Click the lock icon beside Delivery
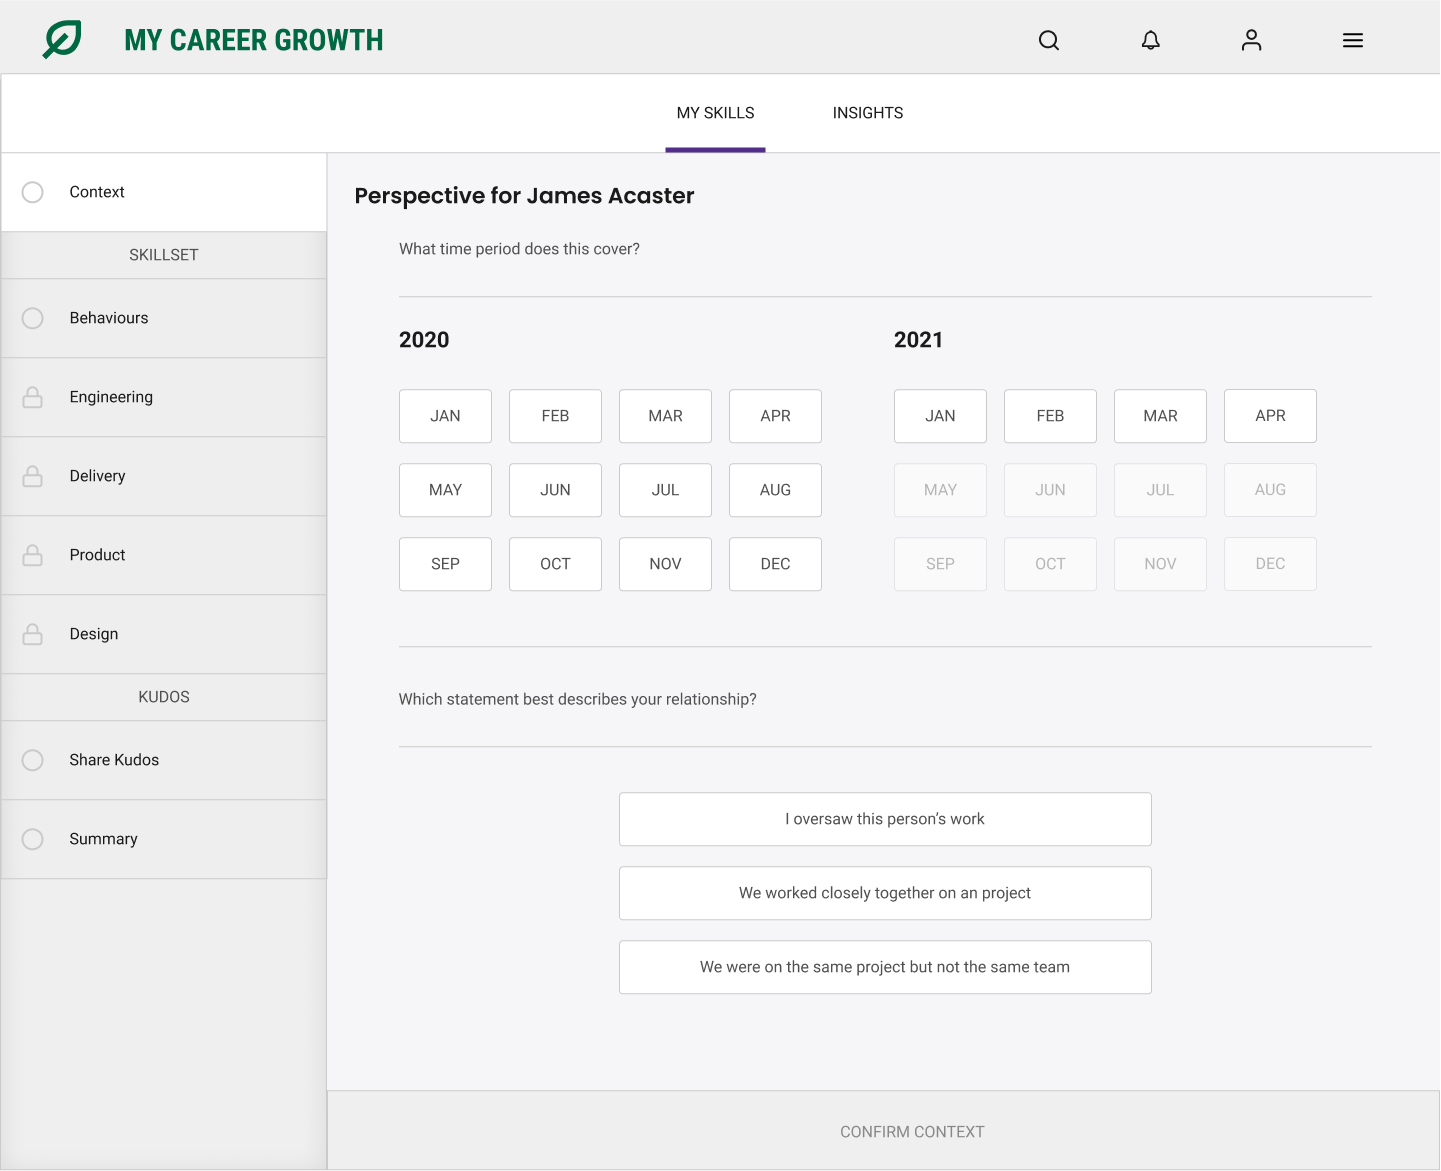This screenshot has width=1441, height=1171. [x=33, y=476]
